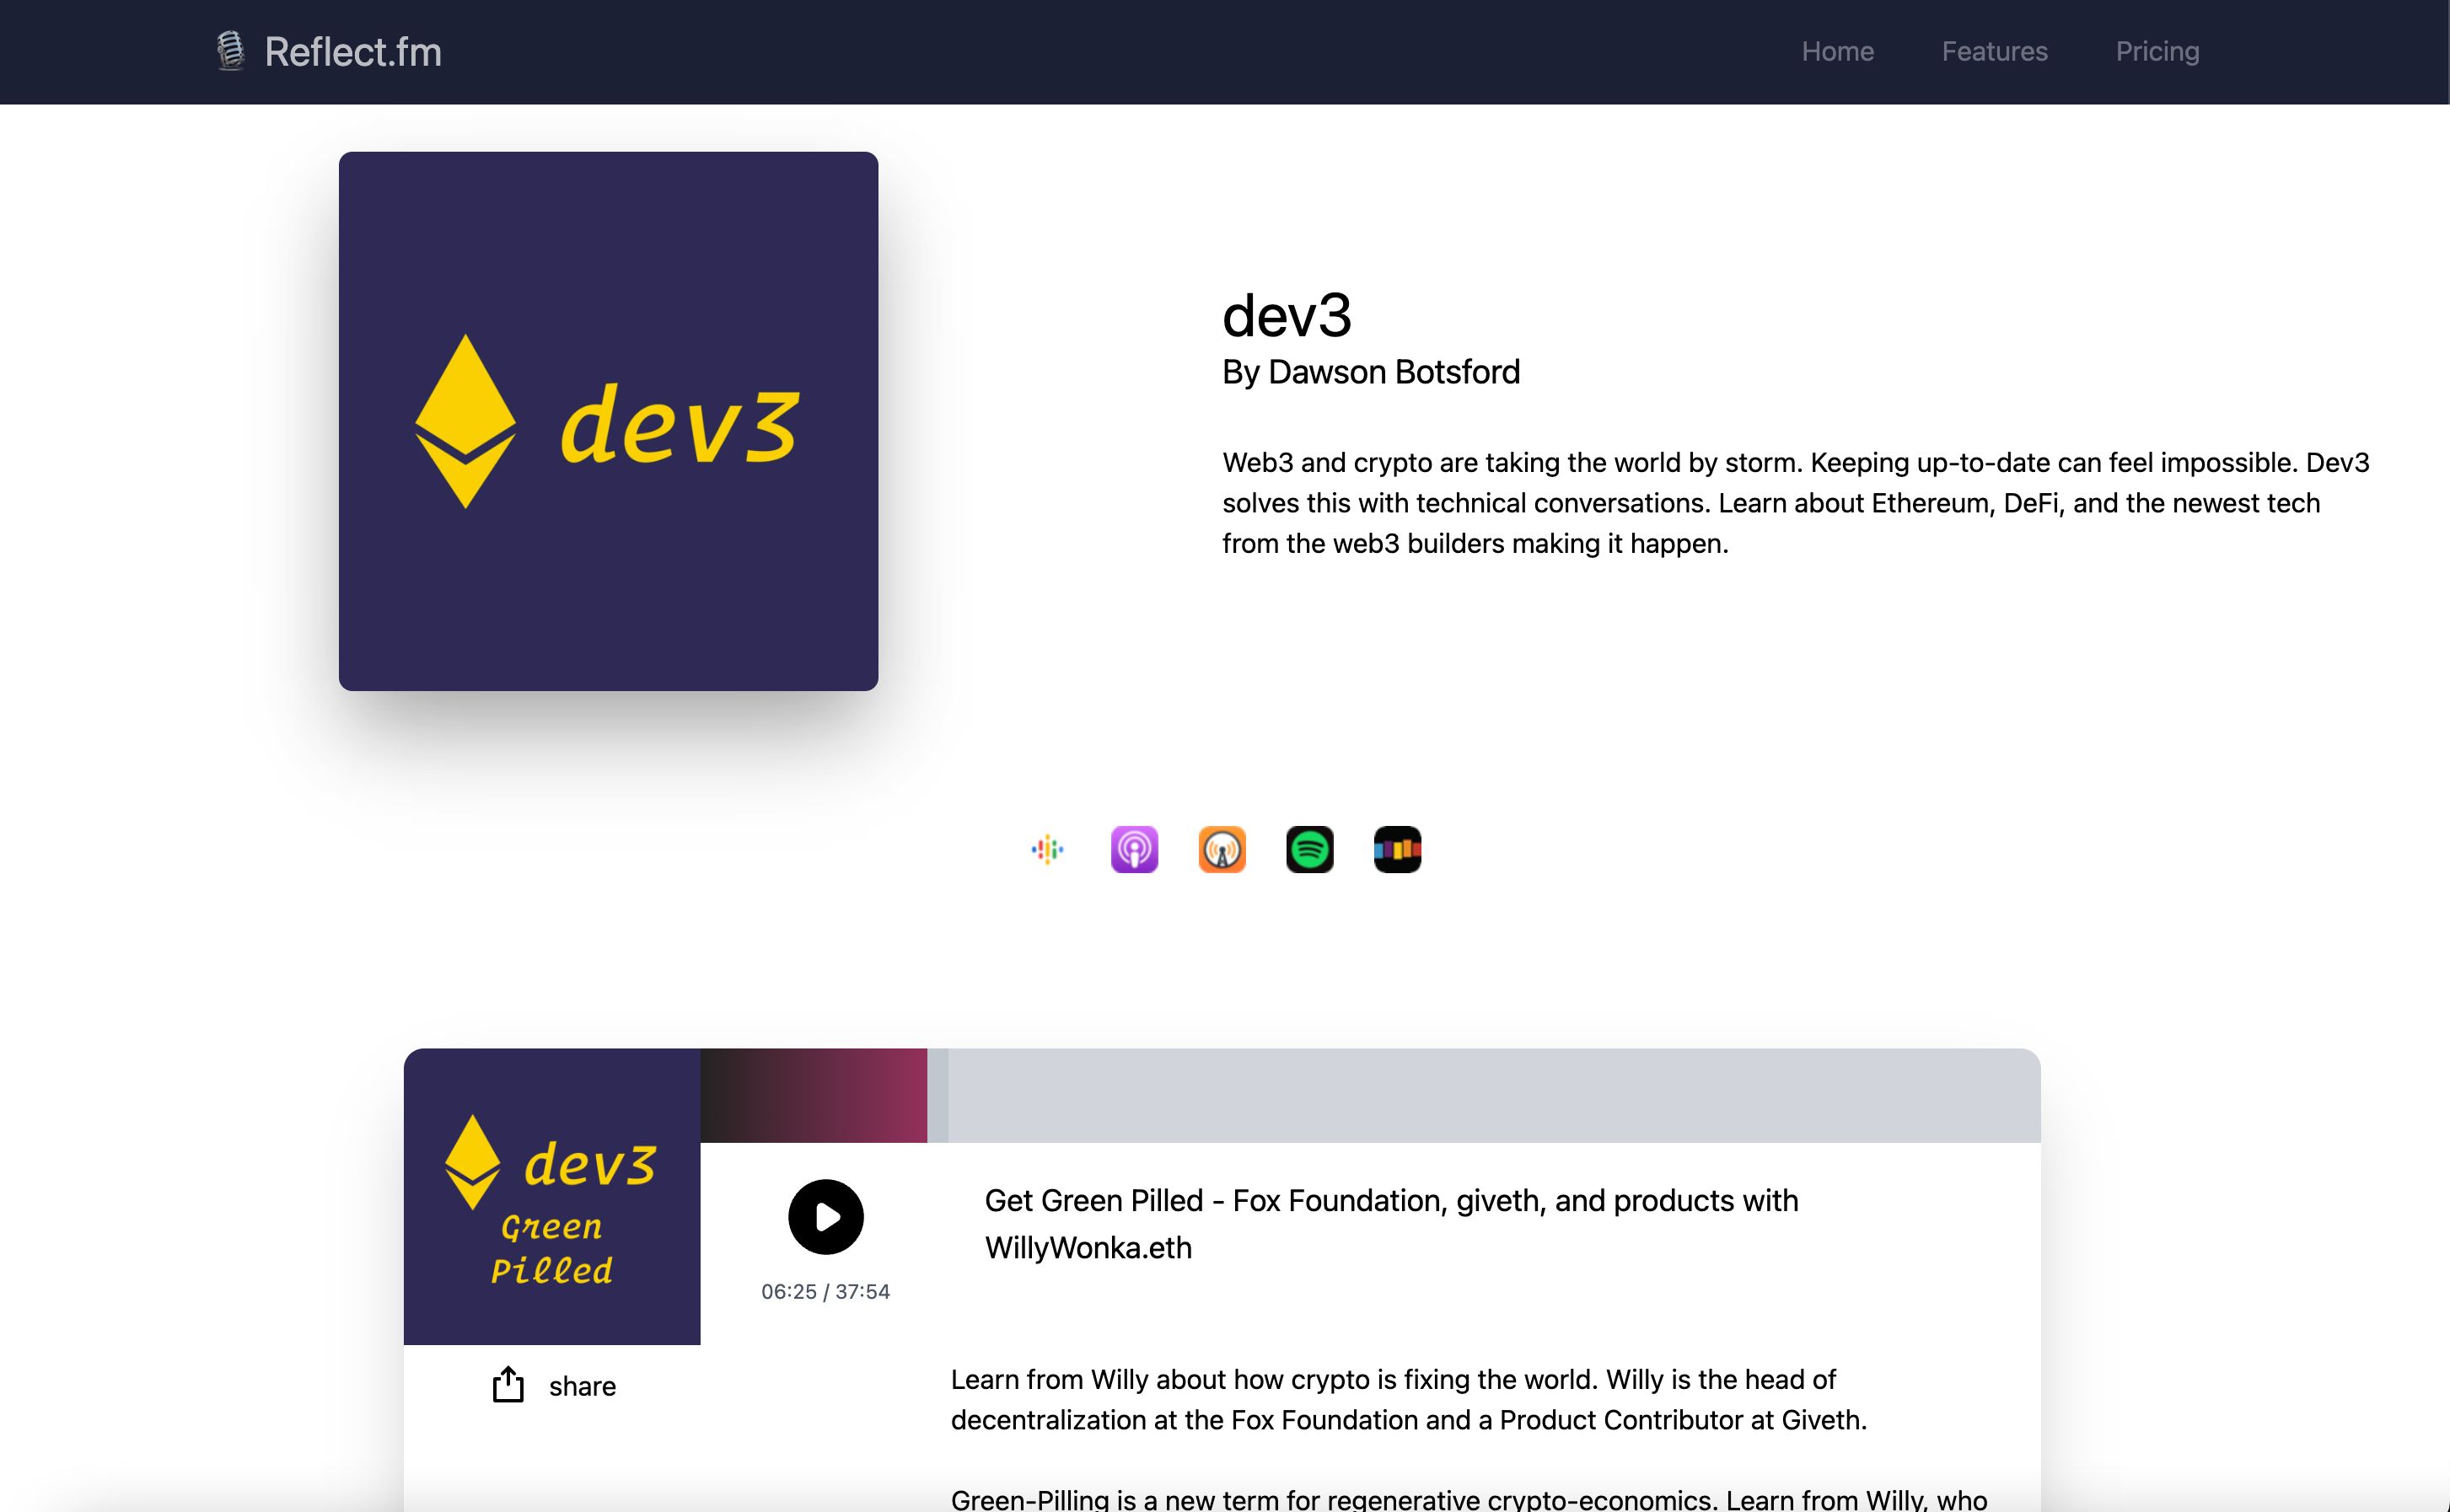Click the Reflect.fm logo link
The height and width of the screenshot is (1512, 2450).
[x=325, y=51]
